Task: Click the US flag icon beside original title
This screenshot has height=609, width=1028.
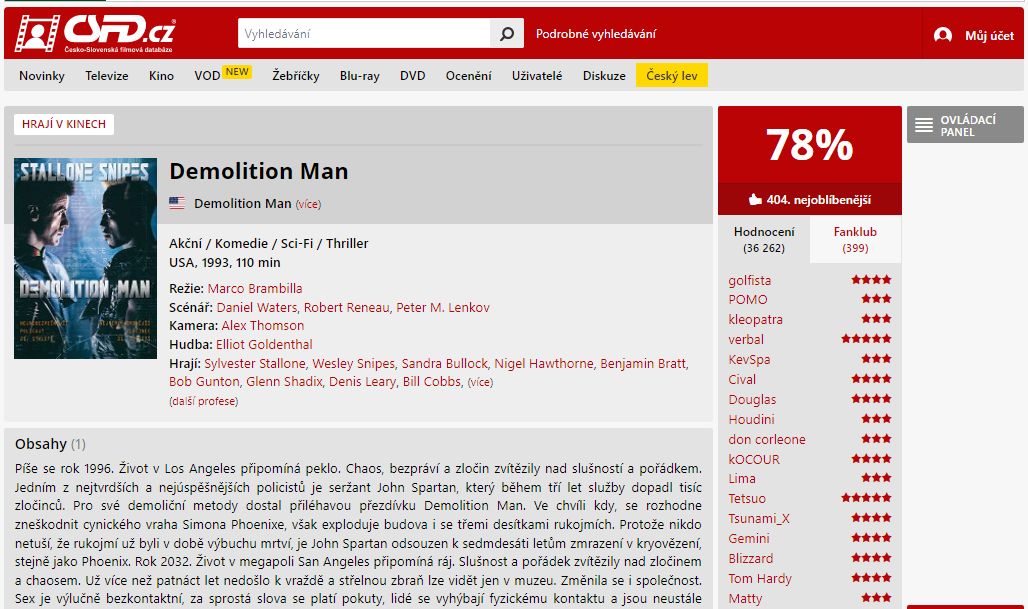Action: (177, 203)
